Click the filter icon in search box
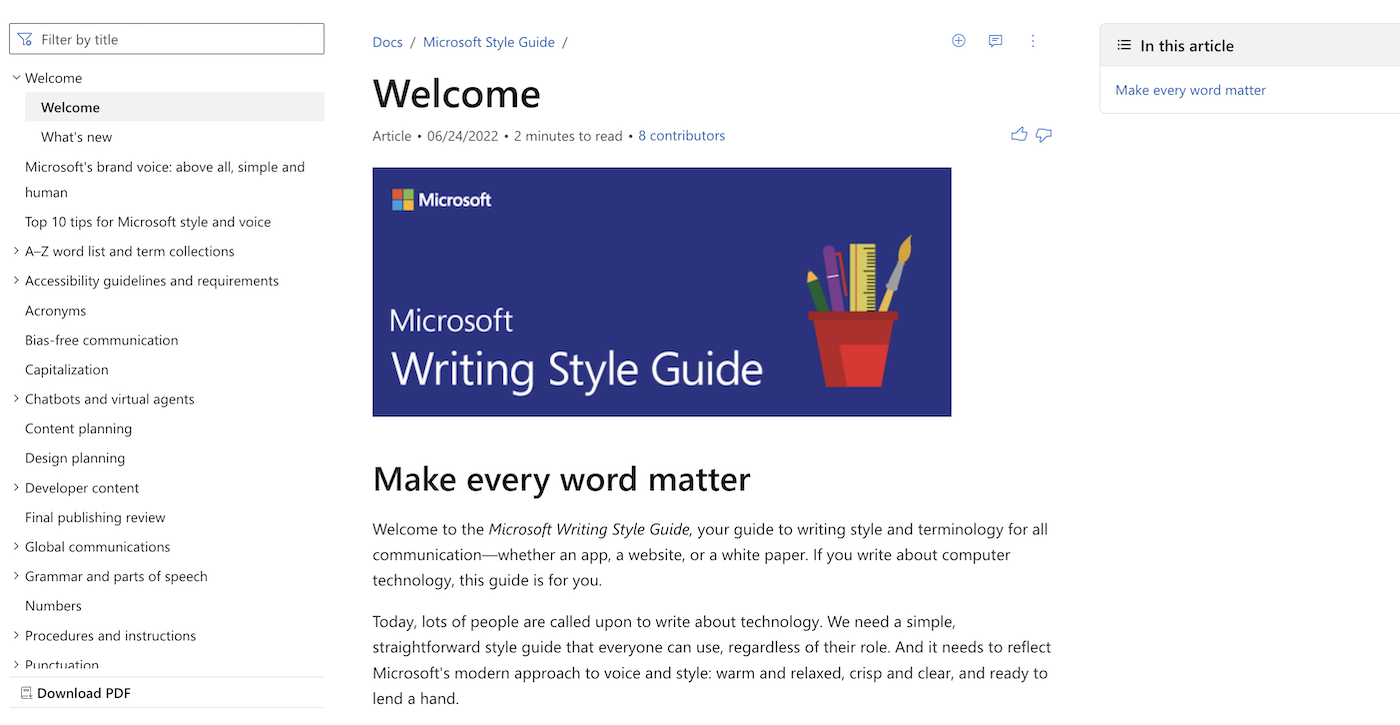The image size is (1400, 725). point(25,40)
